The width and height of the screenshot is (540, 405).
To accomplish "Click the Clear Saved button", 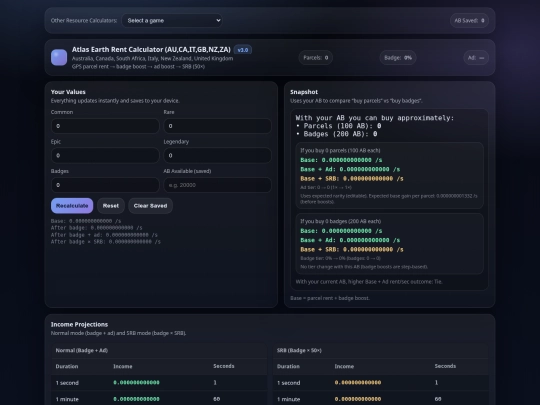I will pyautogui.click(x=150, y=206).
